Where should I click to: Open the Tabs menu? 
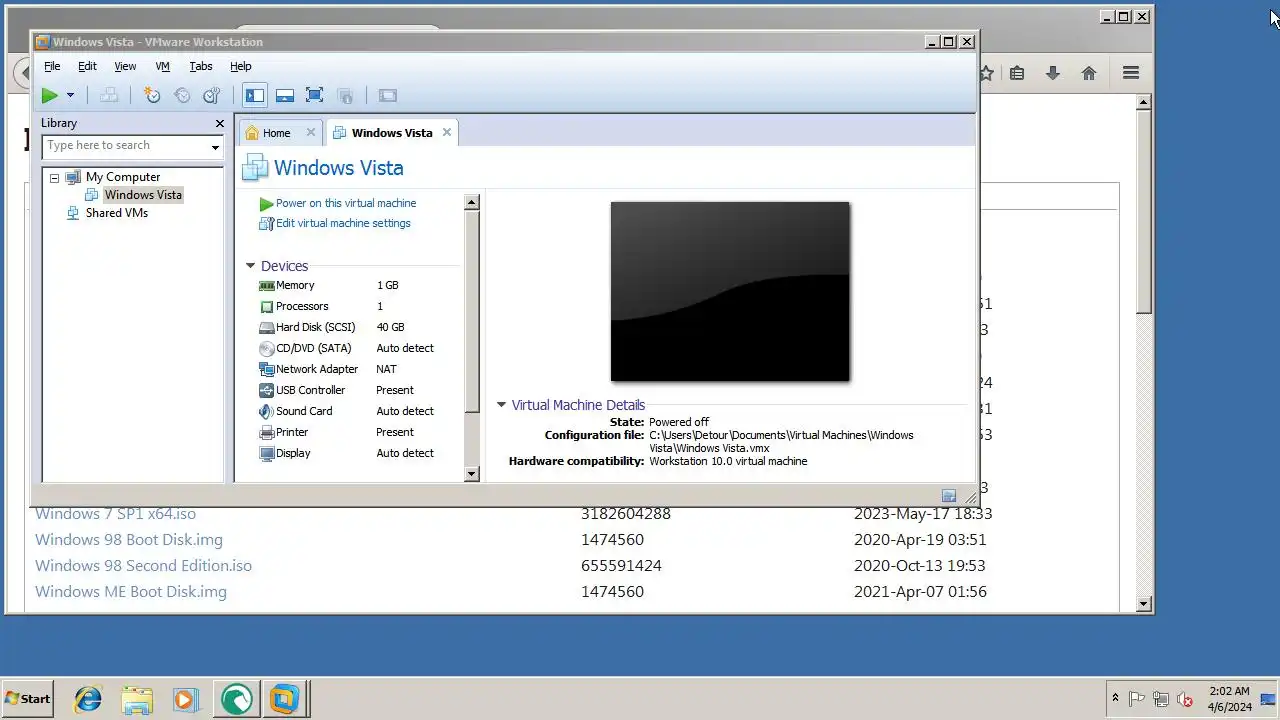(x=201, y=66)
